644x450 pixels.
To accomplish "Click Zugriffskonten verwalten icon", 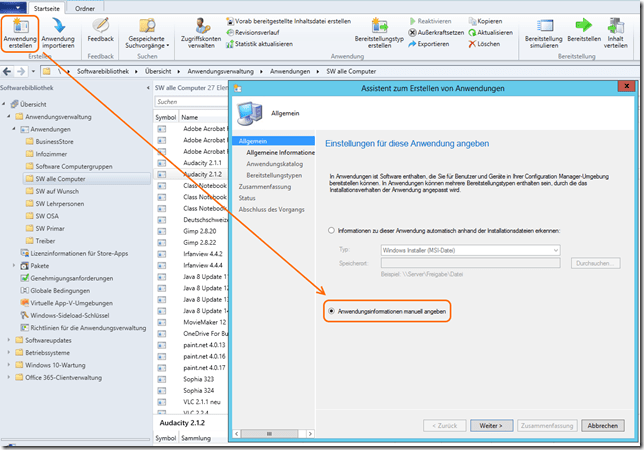I will tap(204, 32).
